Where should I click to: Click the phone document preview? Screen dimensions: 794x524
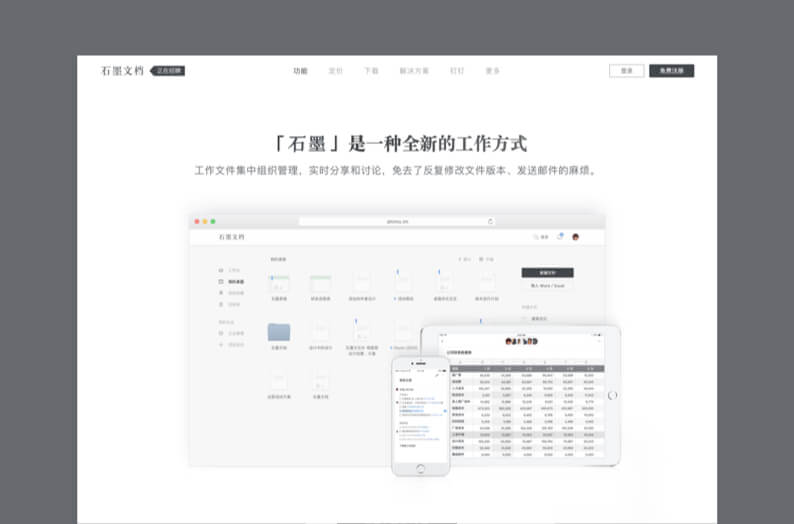pyautogui.click(x=420, y=412)
